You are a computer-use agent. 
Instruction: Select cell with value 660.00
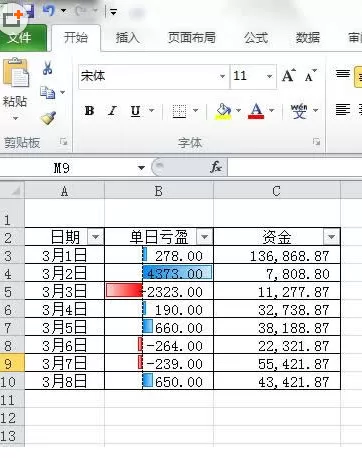coord(159,327)
